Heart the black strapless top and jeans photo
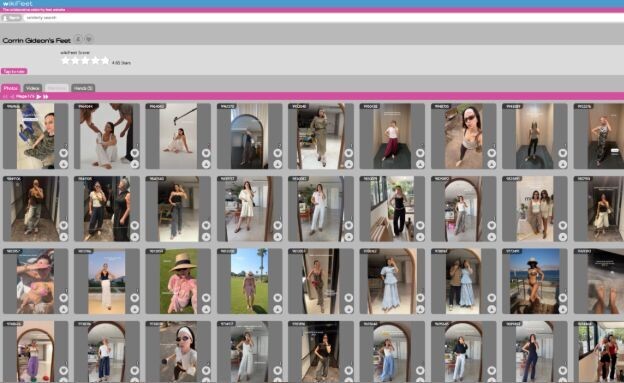The image size is (624, 383). pyautogui.click(x=206, y=225)
